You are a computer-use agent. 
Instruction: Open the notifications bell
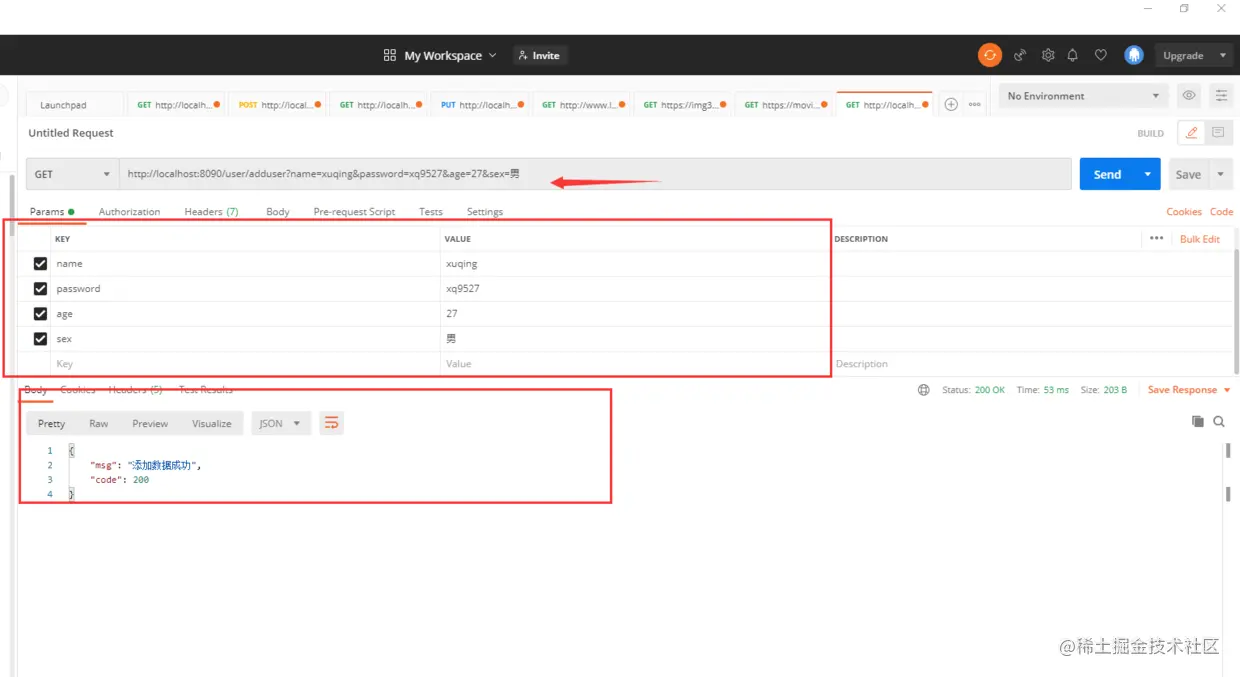[1073, 56]
